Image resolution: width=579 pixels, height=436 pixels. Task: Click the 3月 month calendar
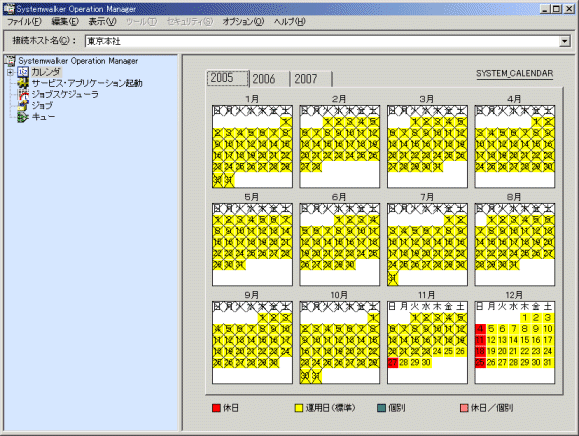(427, 147)
